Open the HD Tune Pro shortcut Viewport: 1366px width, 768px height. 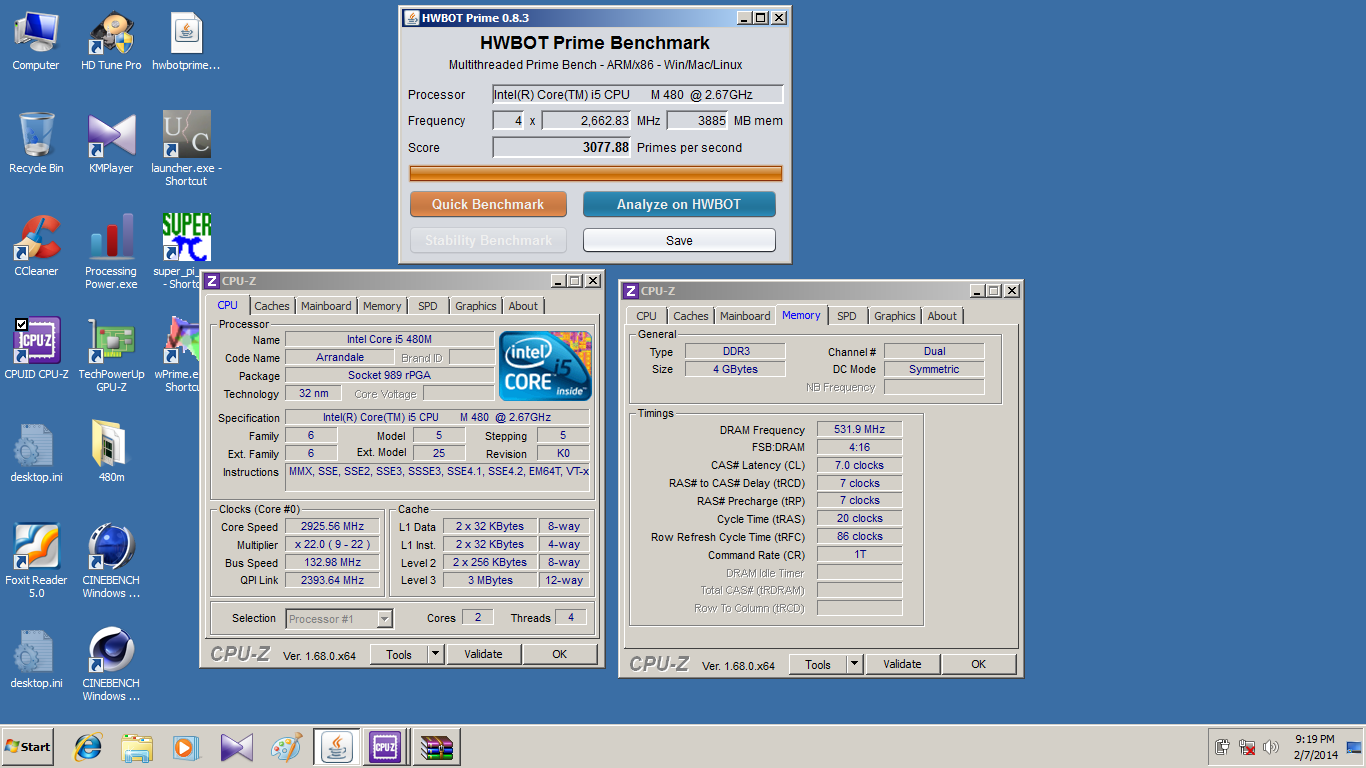111,40
